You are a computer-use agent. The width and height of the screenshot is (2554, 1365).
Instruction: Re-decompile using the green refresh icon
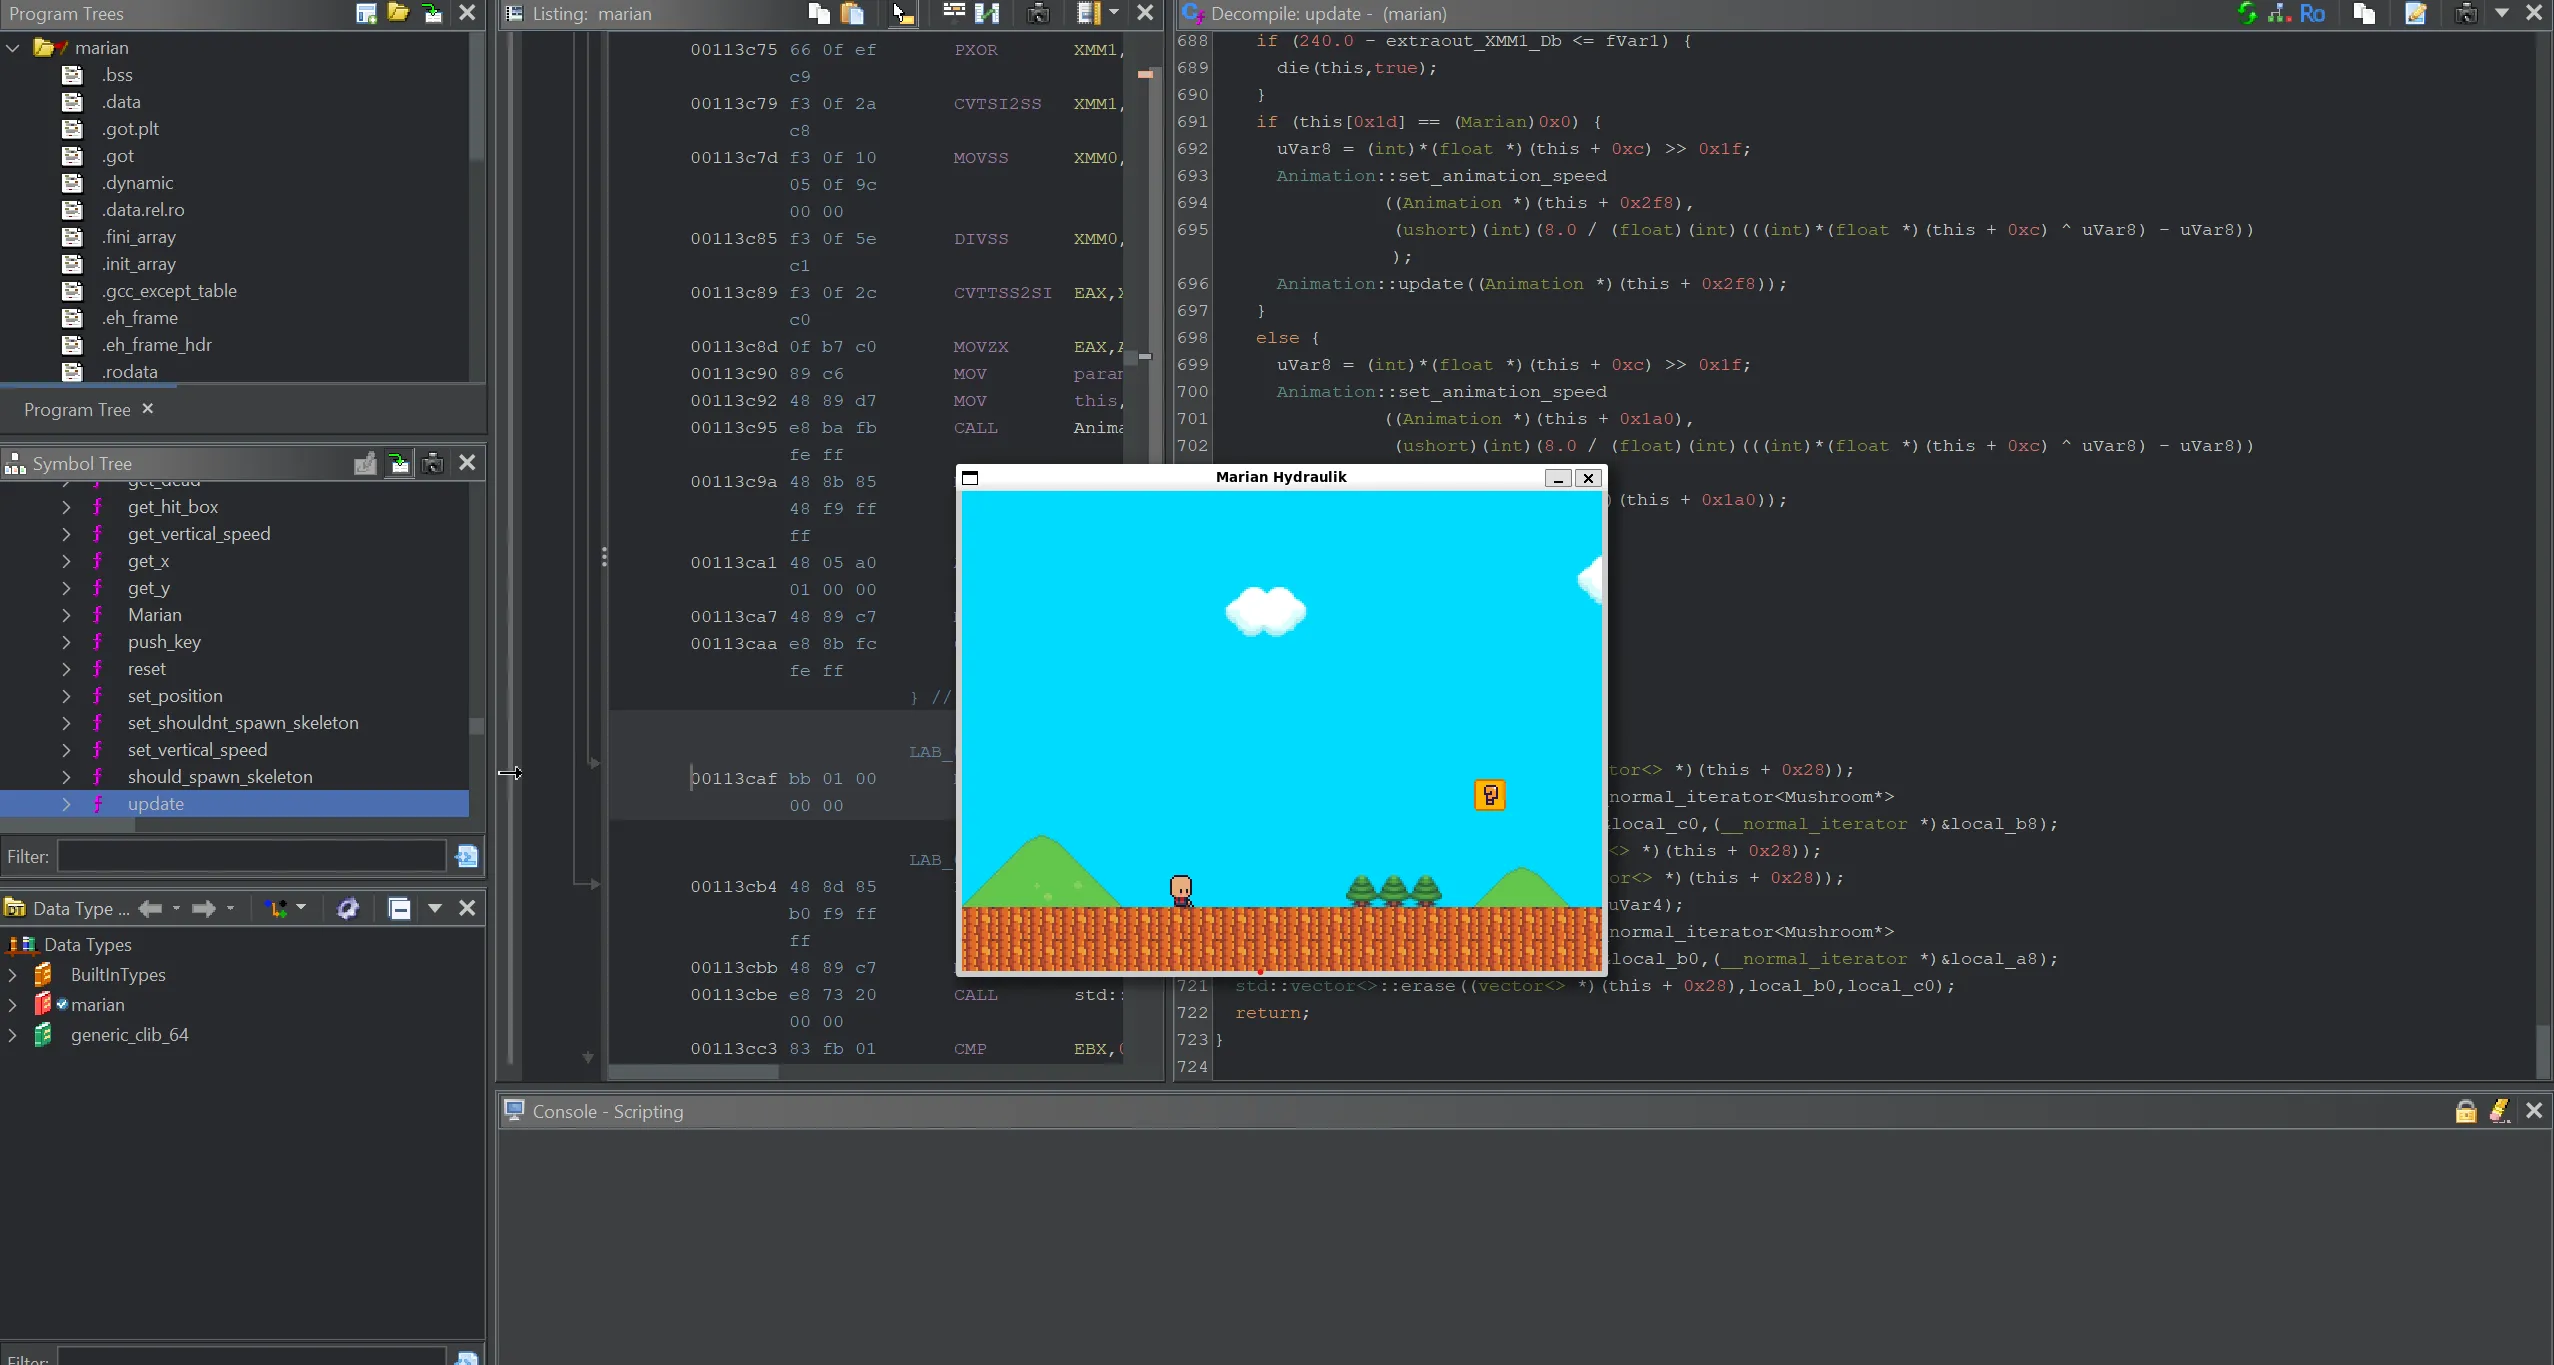tap(2246, 13)
